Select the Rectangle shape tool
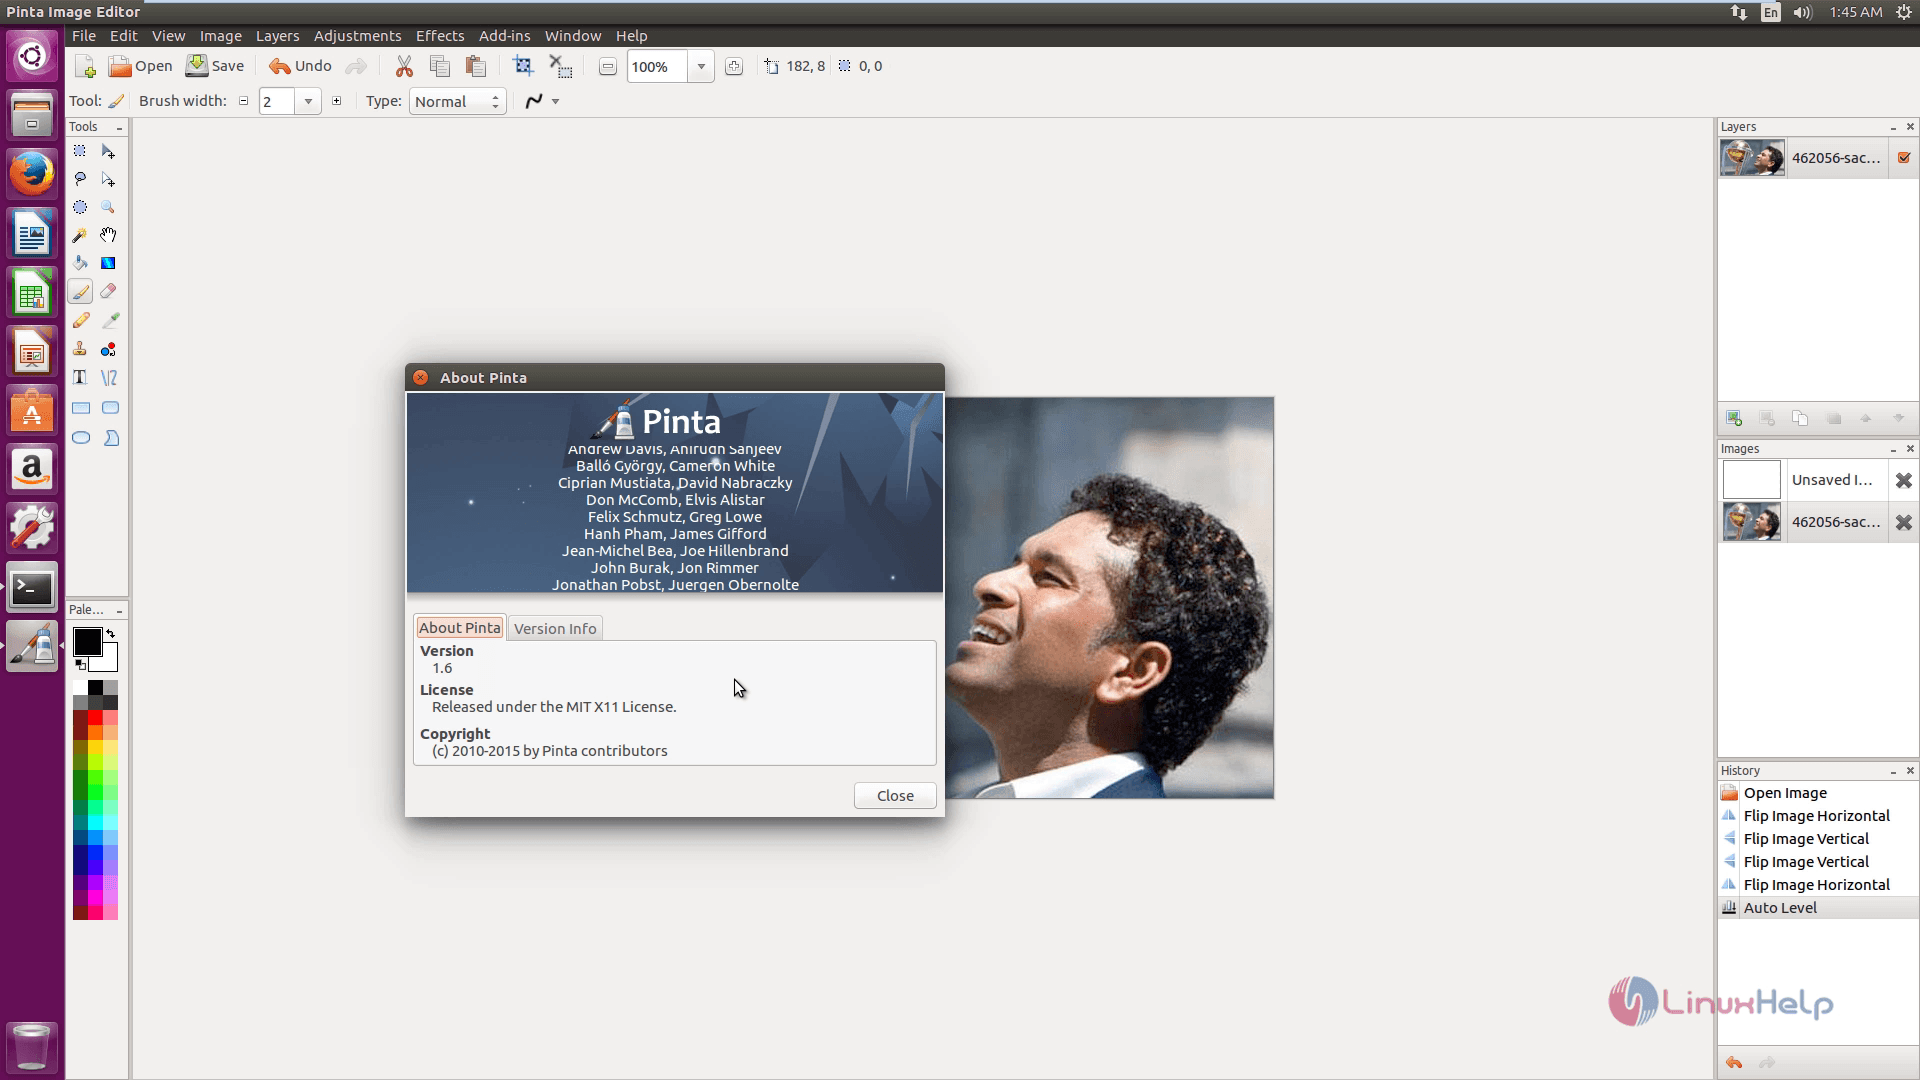This screenshot has width=1920, height=1080. (81, 408)
